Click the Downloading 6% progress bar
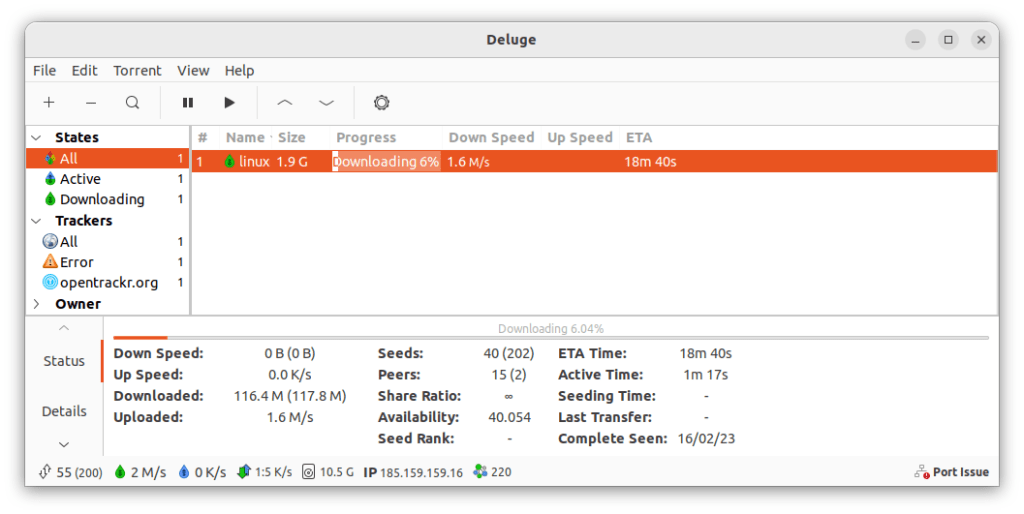Screen dimensions: 1024x514 (x=387, y=161)
